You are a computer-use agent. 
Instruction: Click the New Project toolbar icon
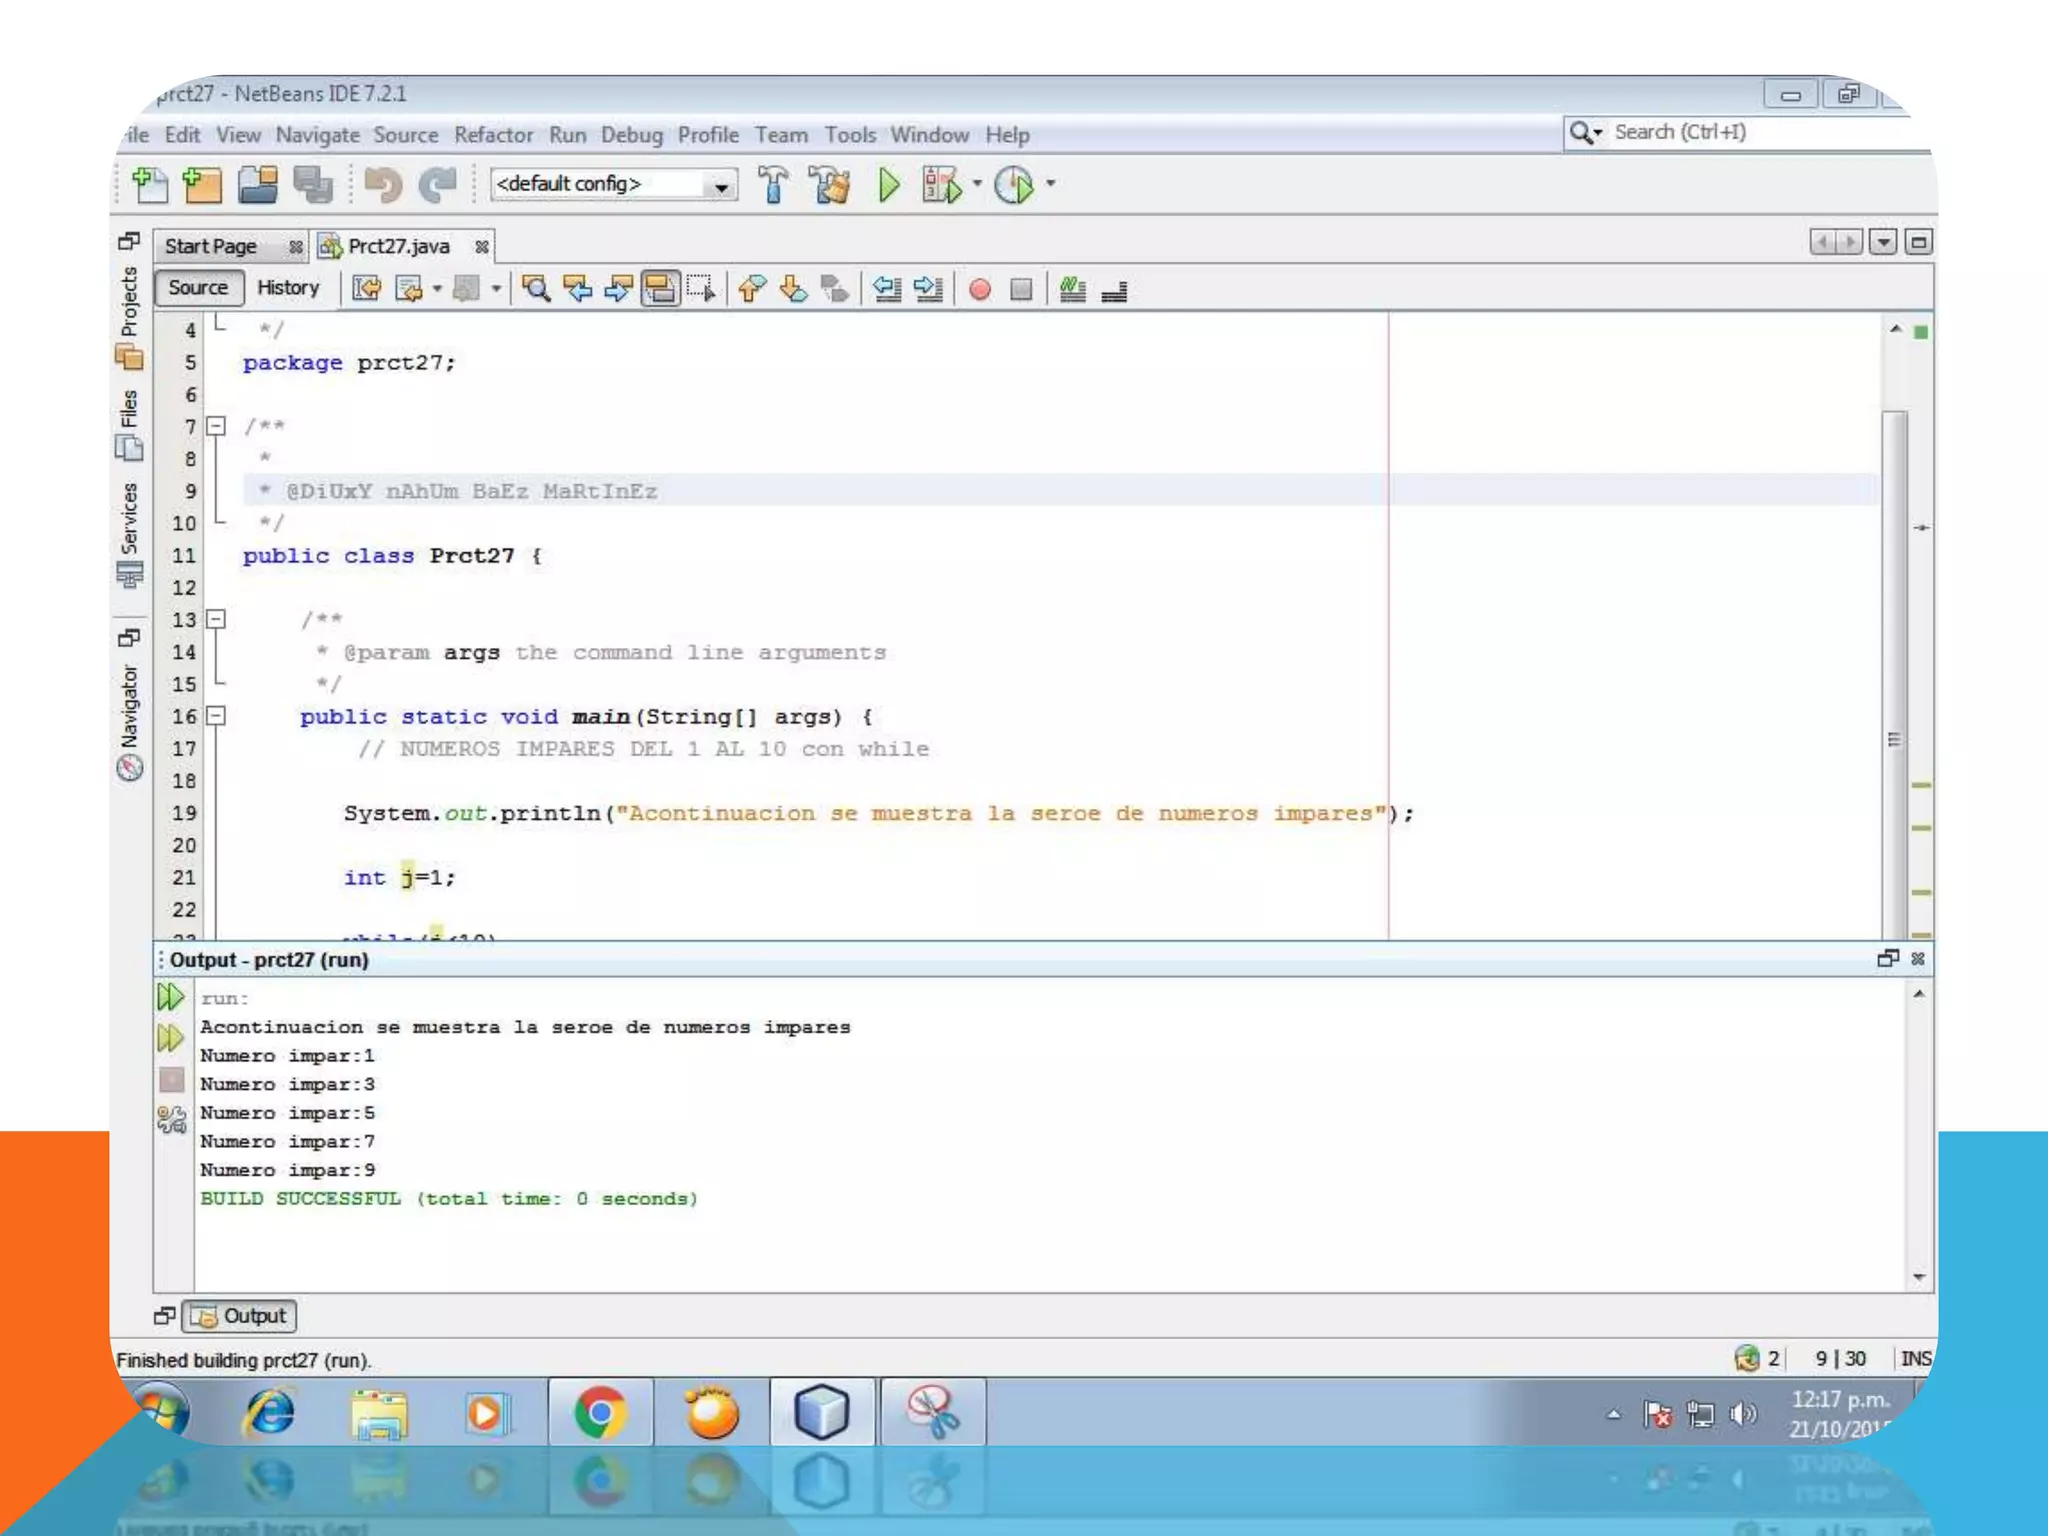[x=202, y=185]
